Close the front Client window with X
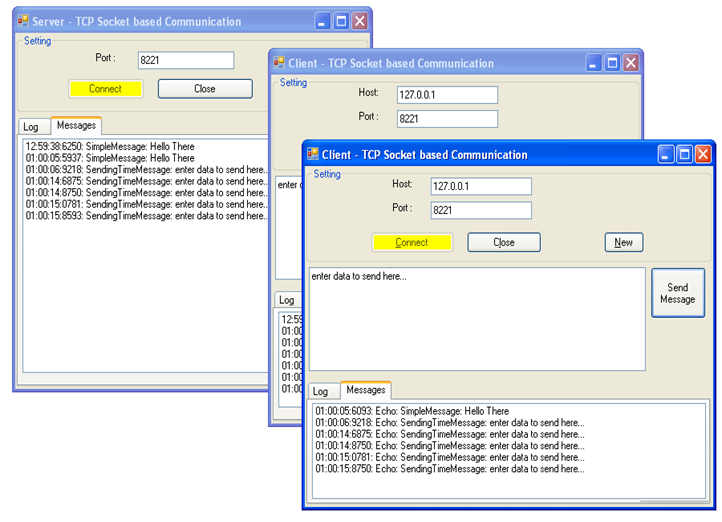This screenshot has height=522, width=722. click(x=703, y=154)
